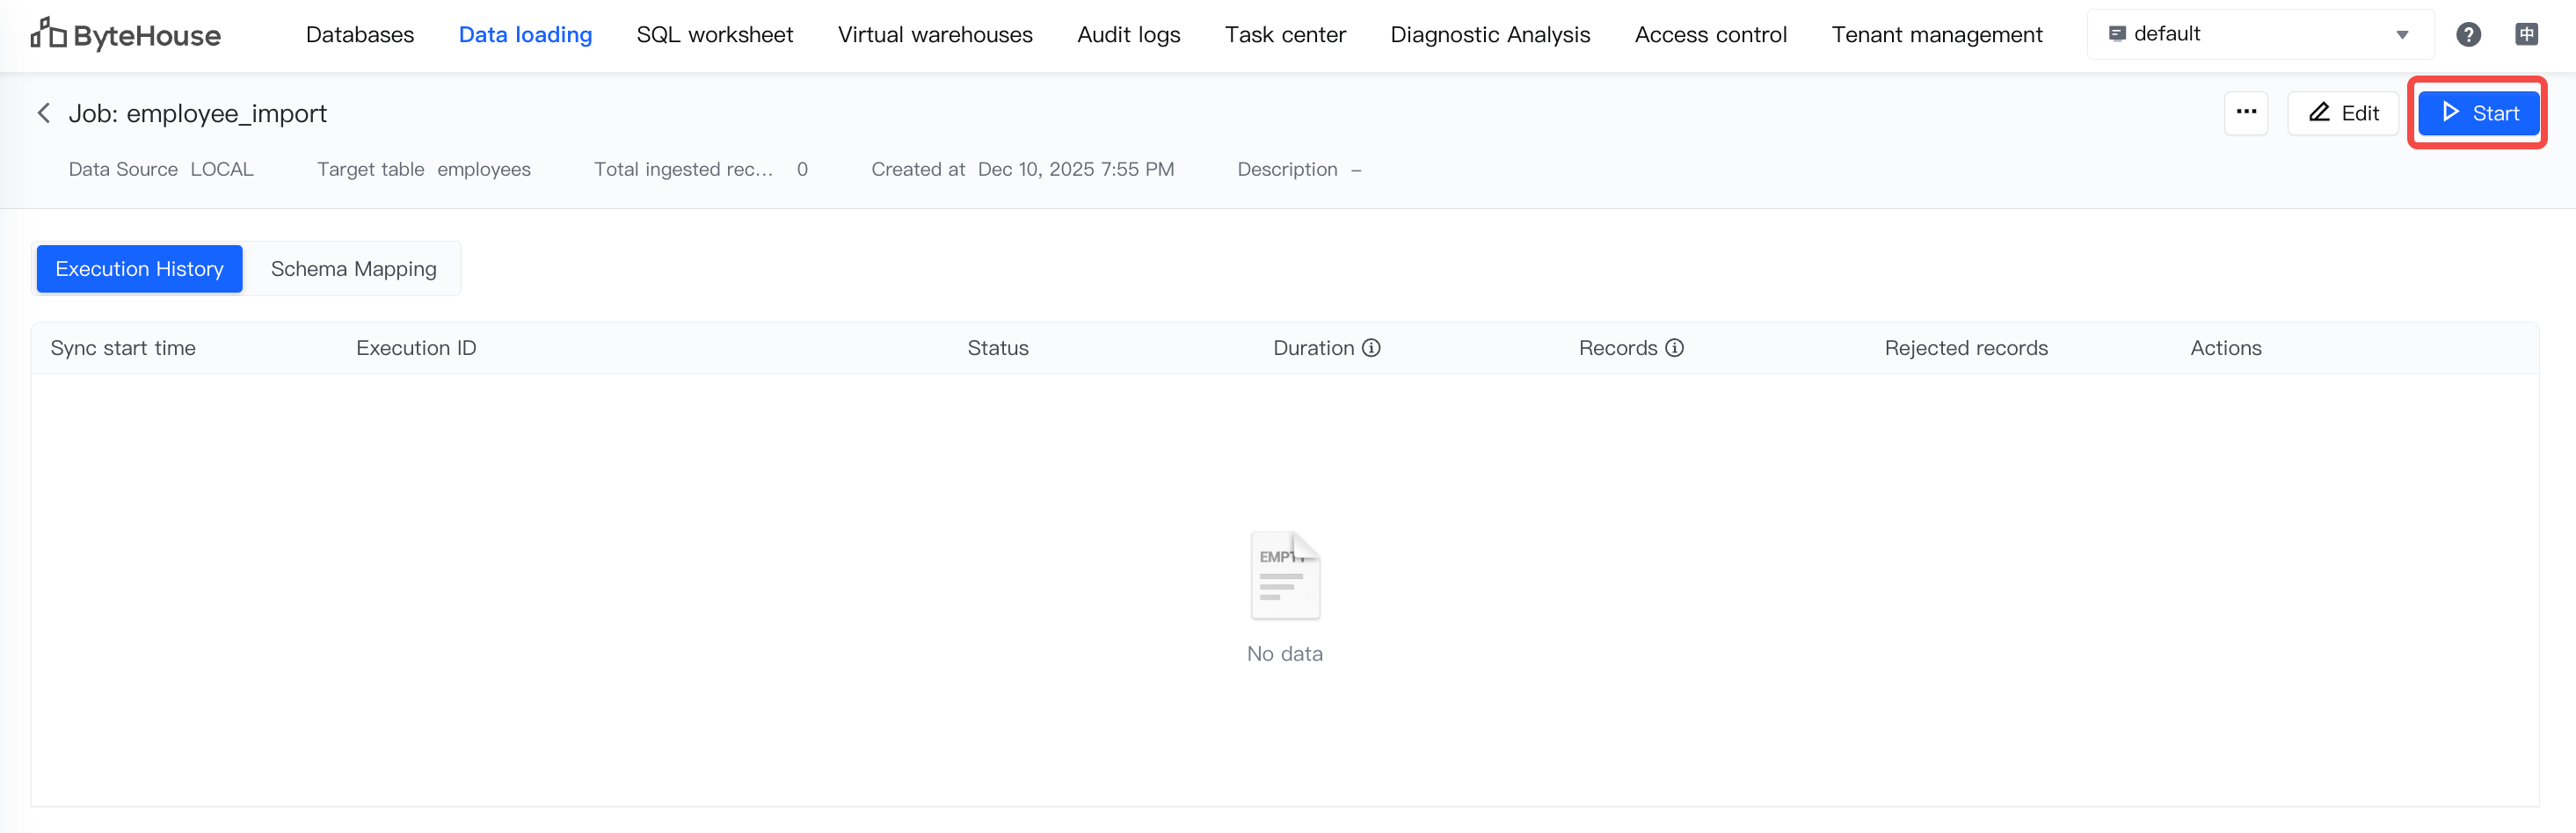Expand the default warehouse dropdown
2576x833 pixels.
tap(2402, 35)
